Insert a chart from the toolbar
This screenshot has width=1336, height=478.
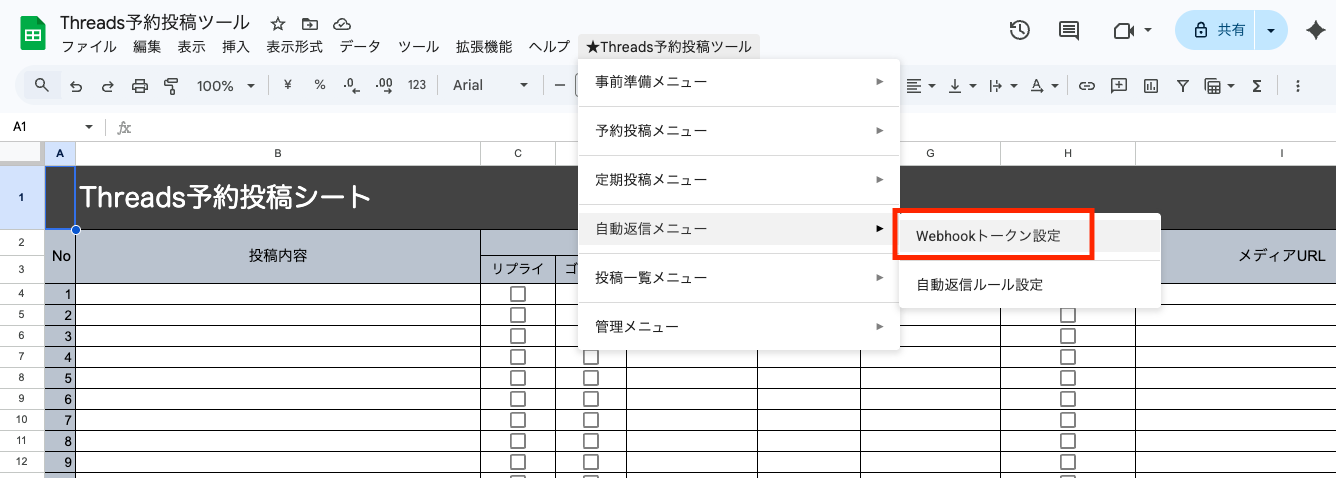tap(1151, 86)
